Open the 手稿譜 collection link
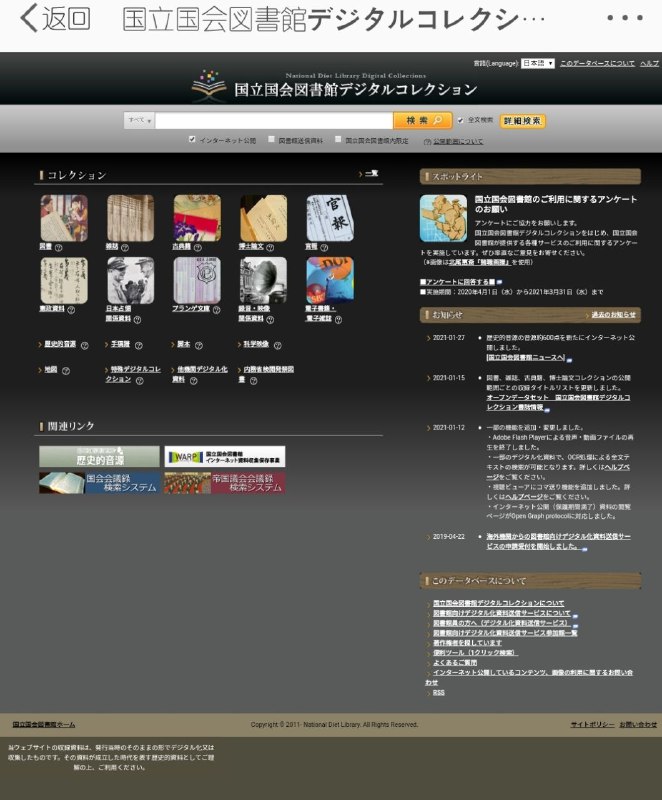Screen dimensions: 662x800 (120, 344)
